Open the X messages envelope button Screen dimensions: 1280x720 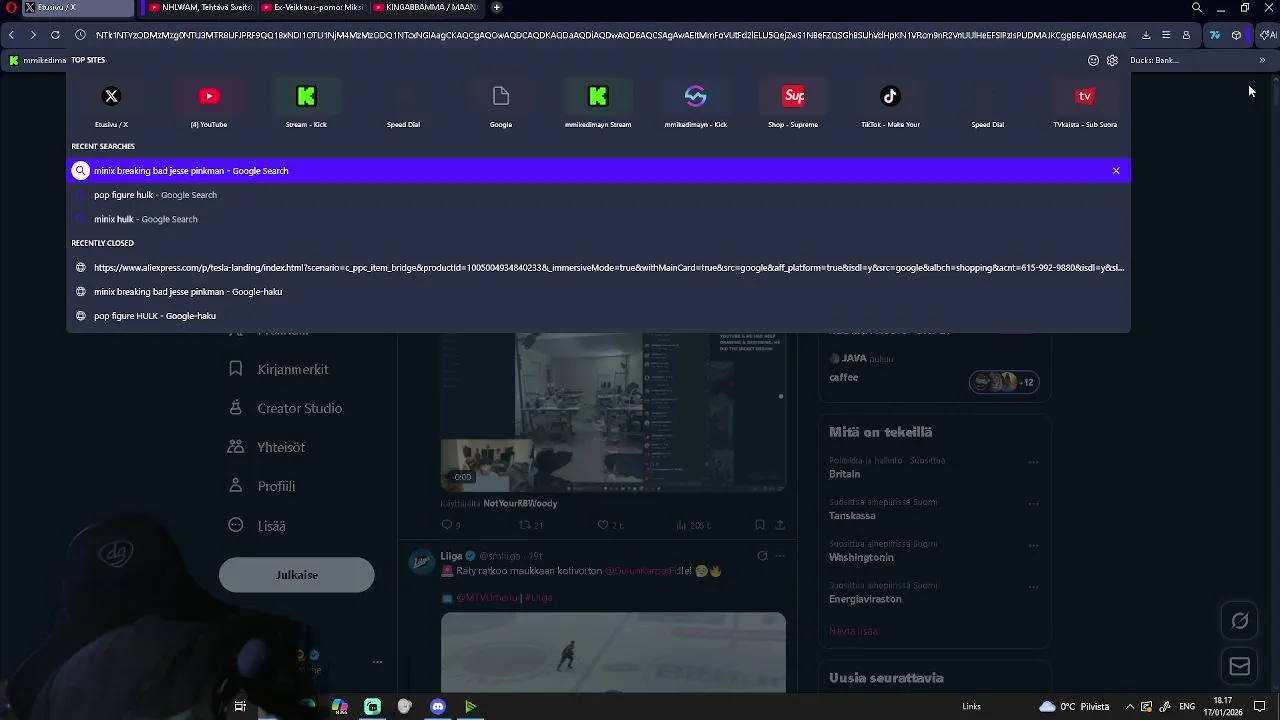pyautogui.click(x=1240, y=666)
